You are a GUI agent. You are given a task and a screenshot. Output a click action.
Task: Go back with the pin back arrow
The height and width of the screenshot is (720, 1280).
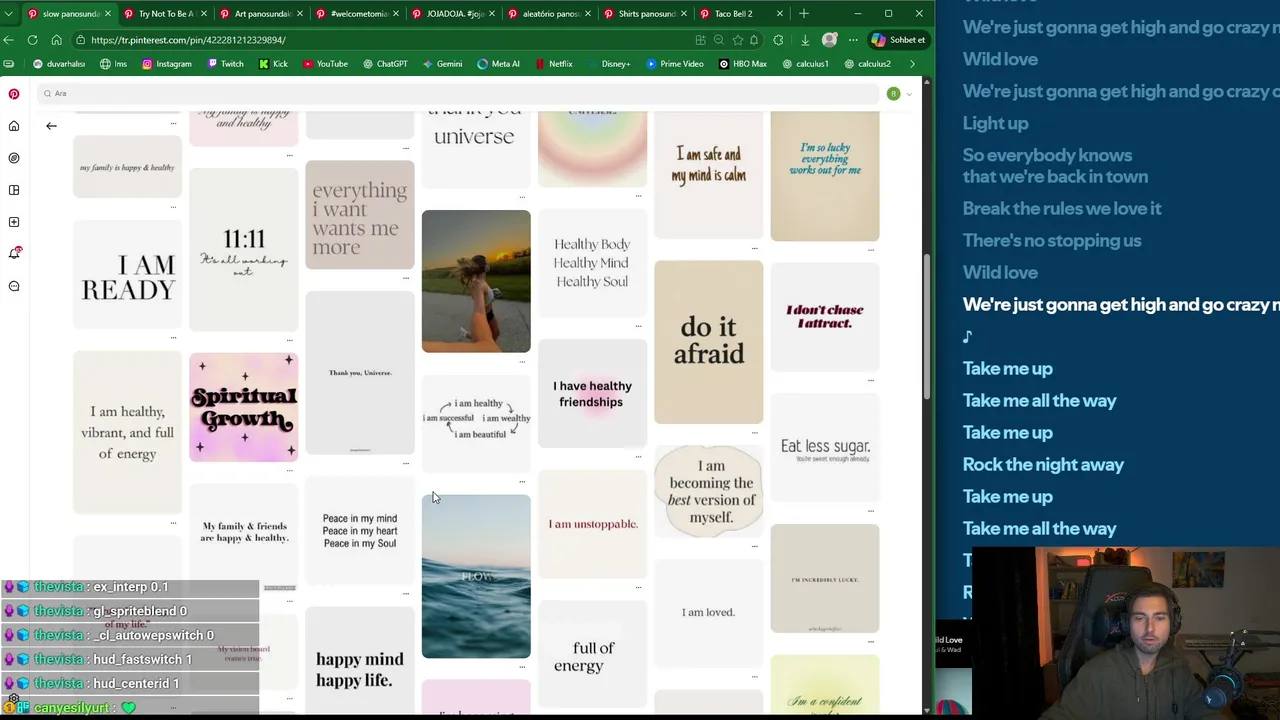(51, 126)
